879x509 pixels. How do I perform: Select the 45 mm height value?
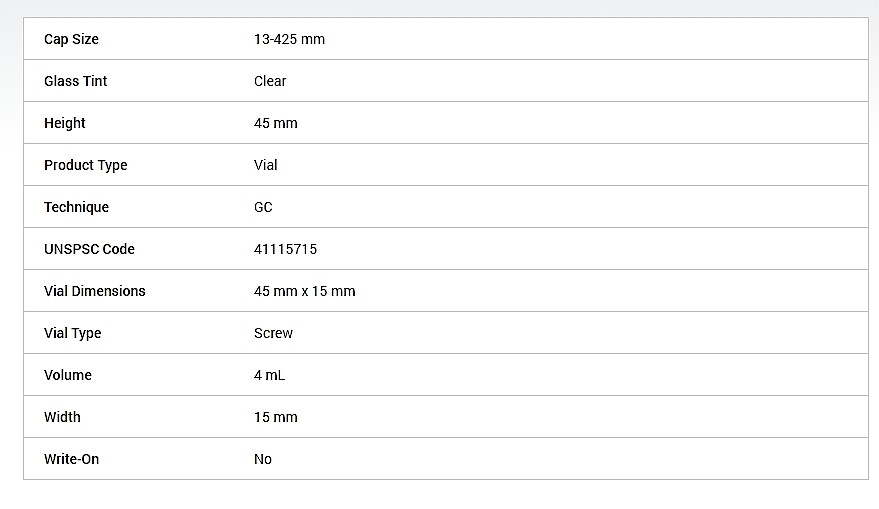coord(276,123)
